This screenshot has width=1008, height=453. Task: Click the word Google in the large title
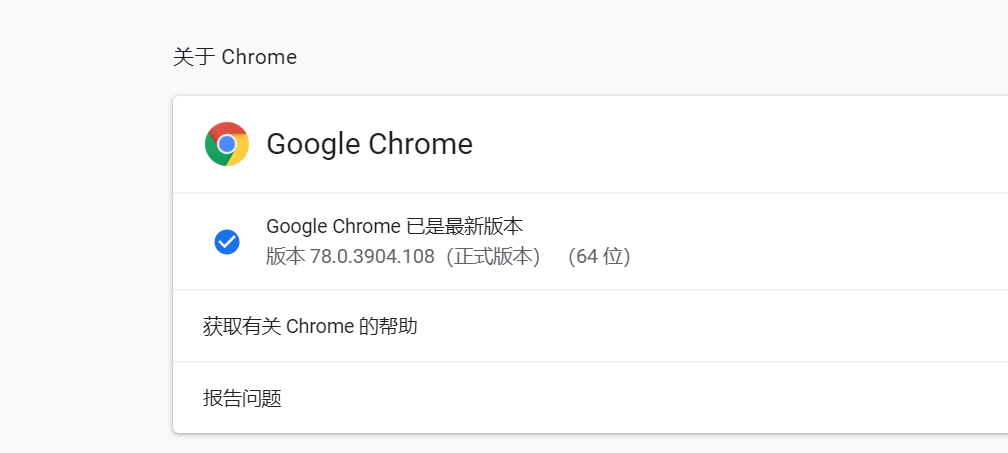click(x=314, y=145)
